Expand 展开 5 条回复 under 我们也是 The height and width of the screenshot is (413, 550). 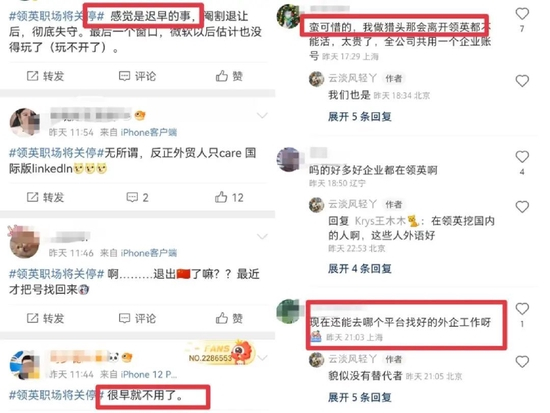360,116
